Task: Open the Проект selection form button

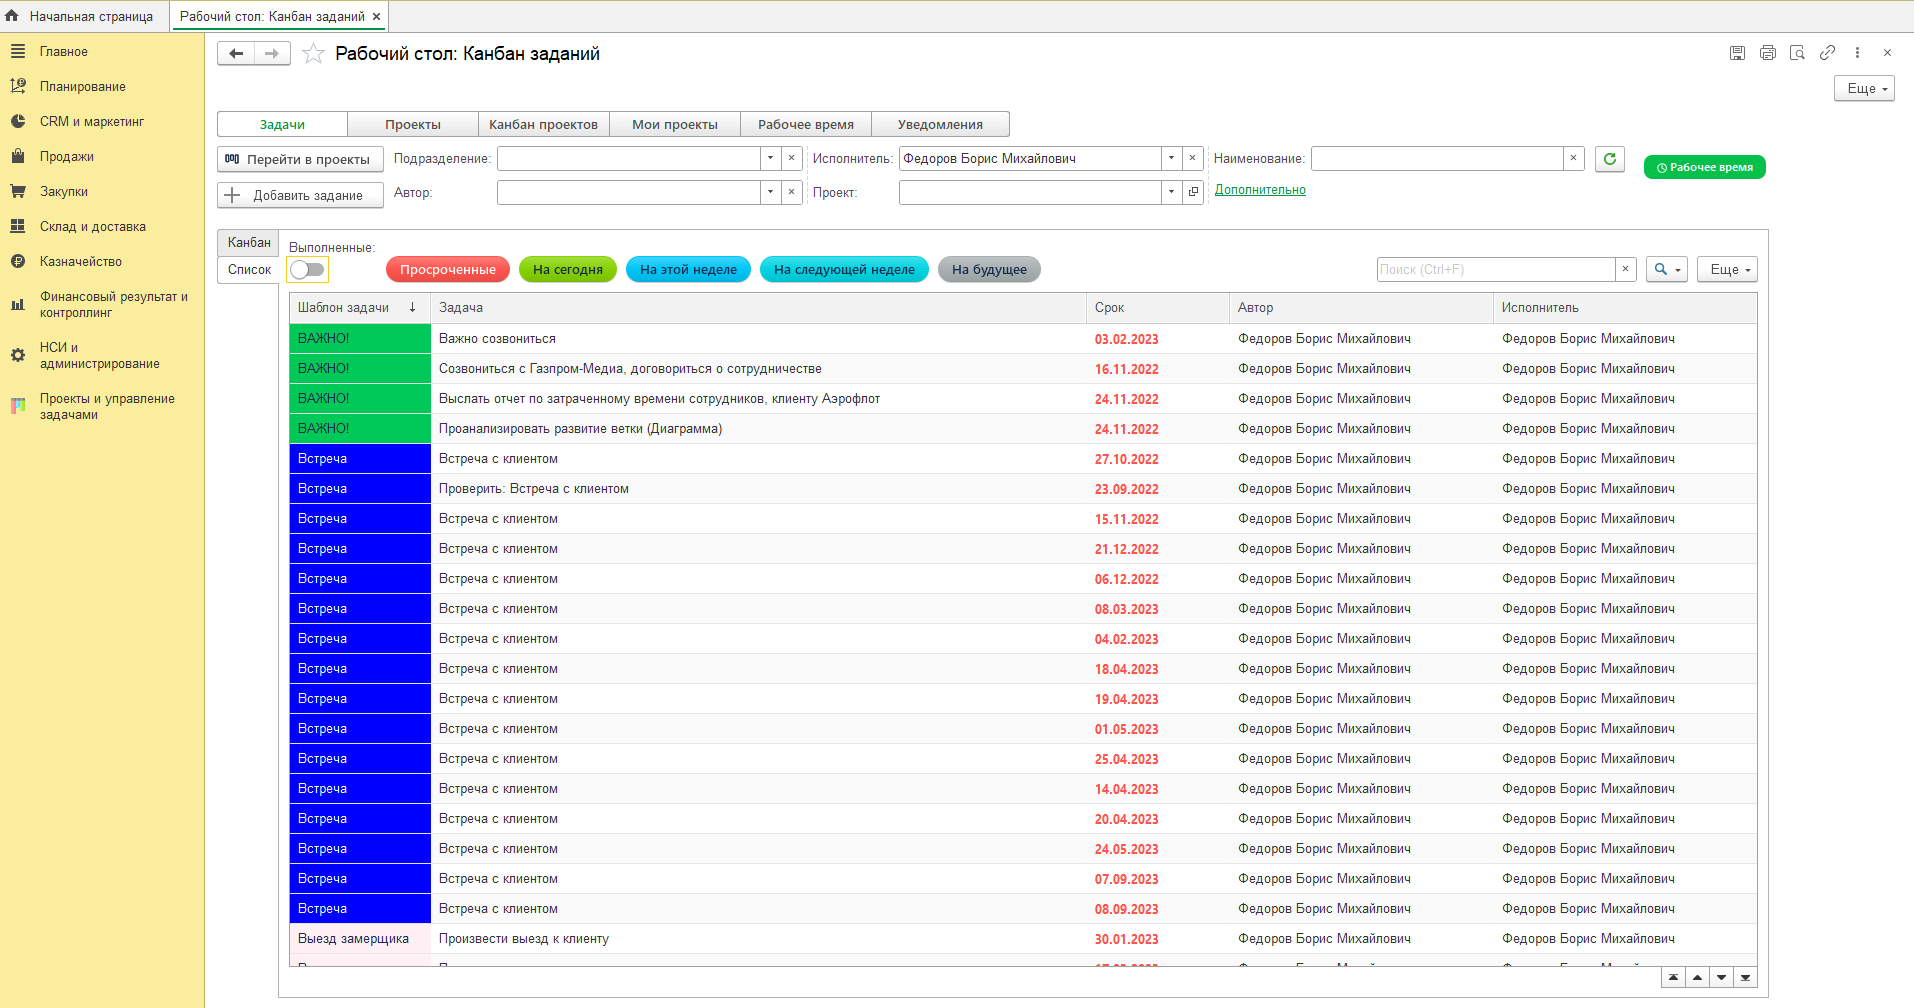Action: [1192, 192]
